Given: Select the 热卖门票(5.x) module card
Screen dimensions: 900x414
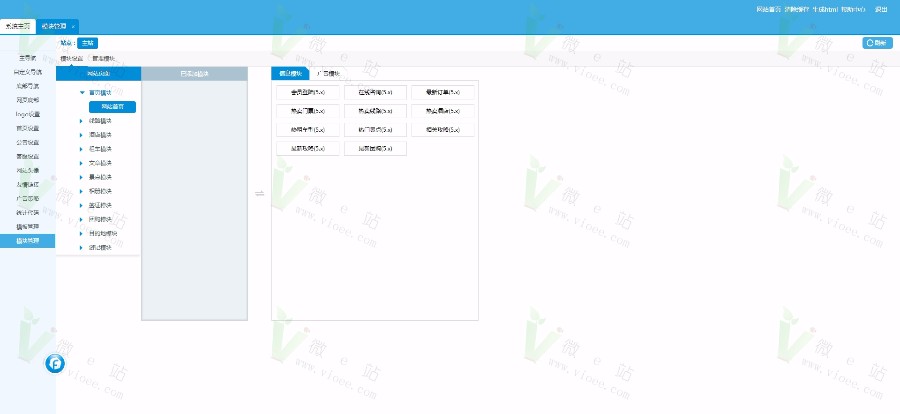Looking at the screenshot, I should pos(308,111).
